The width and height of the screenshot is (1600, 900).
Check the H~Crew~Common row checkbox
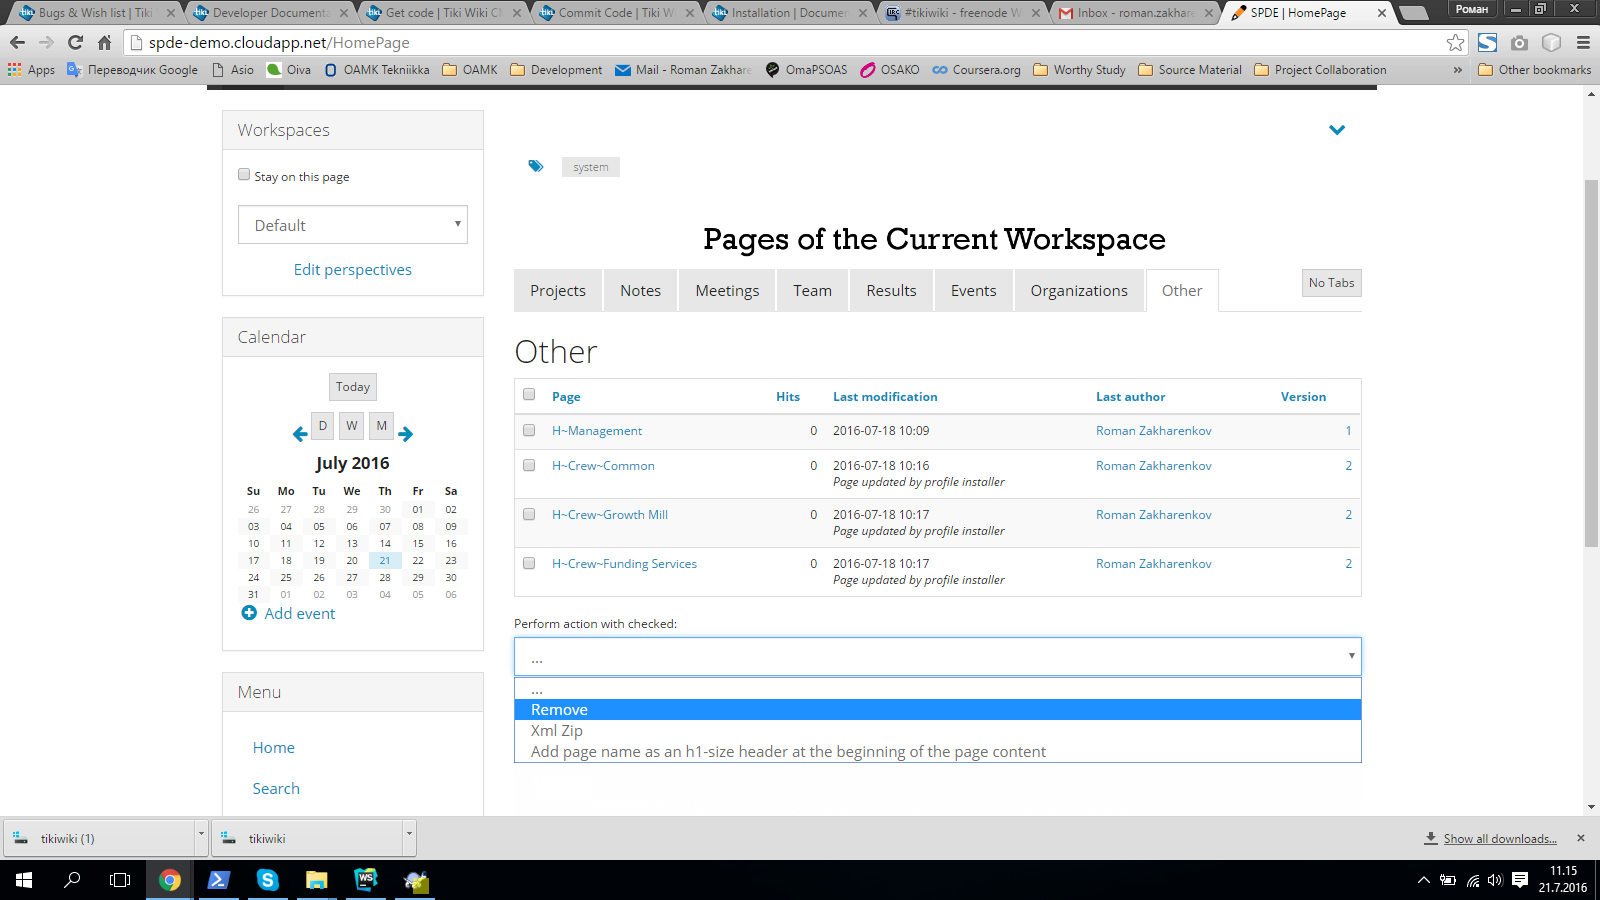tap(529, 465)
